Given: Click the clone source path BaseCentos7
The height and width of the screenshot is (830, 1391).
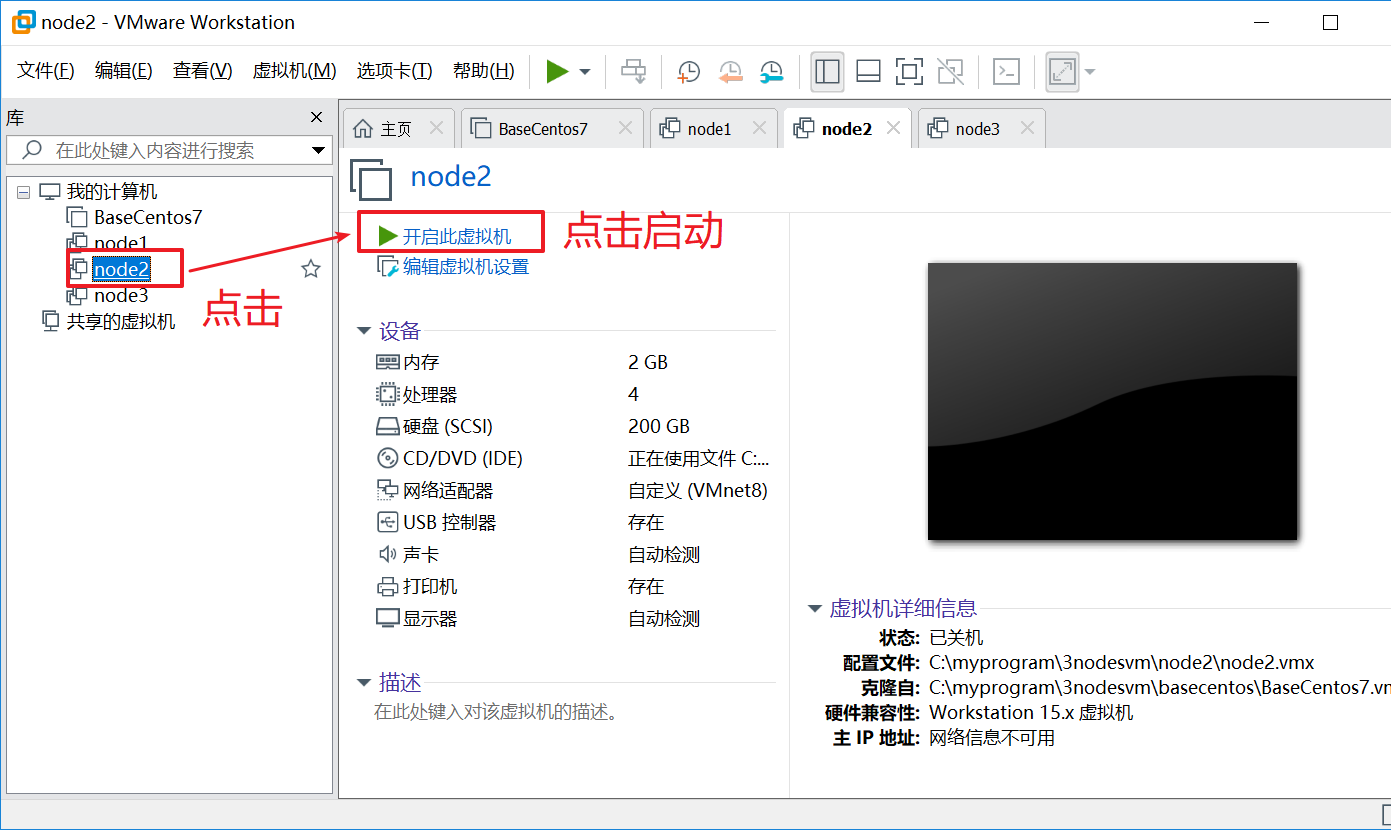Looking at the screenshot, I should 1160,687.
